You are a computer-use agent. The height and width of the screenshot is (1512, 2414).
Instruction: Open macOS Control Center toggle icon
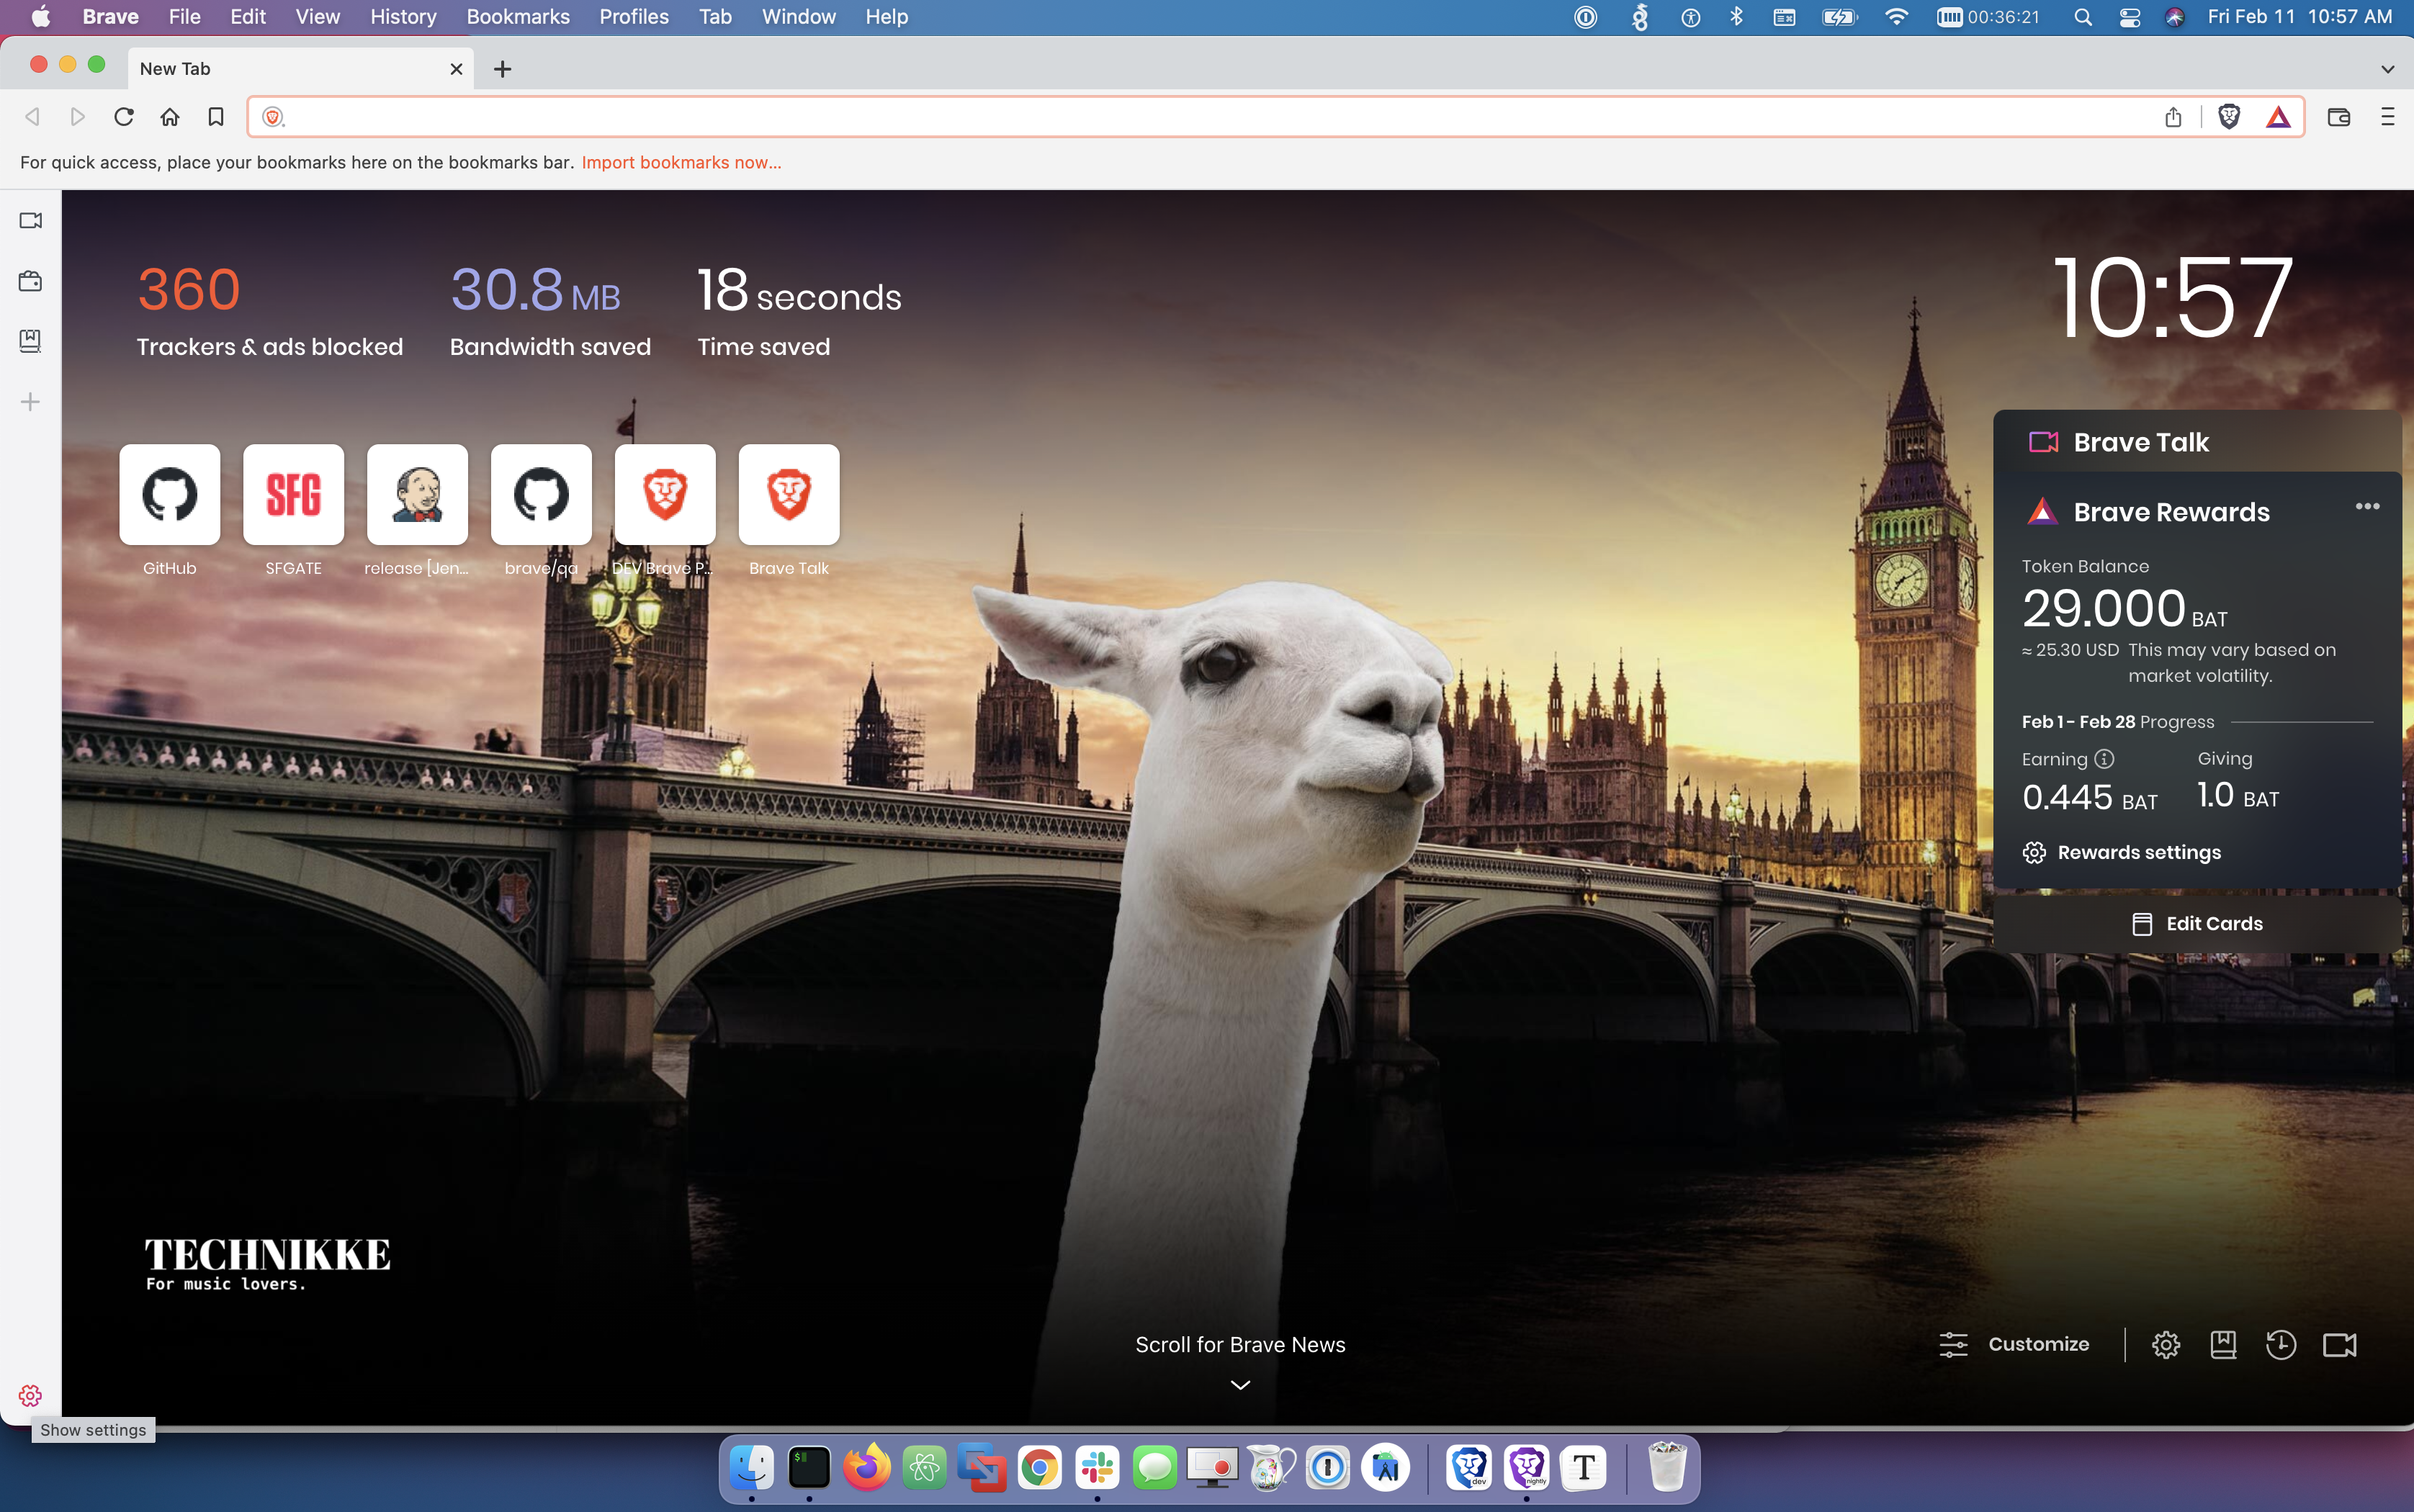2130,17
